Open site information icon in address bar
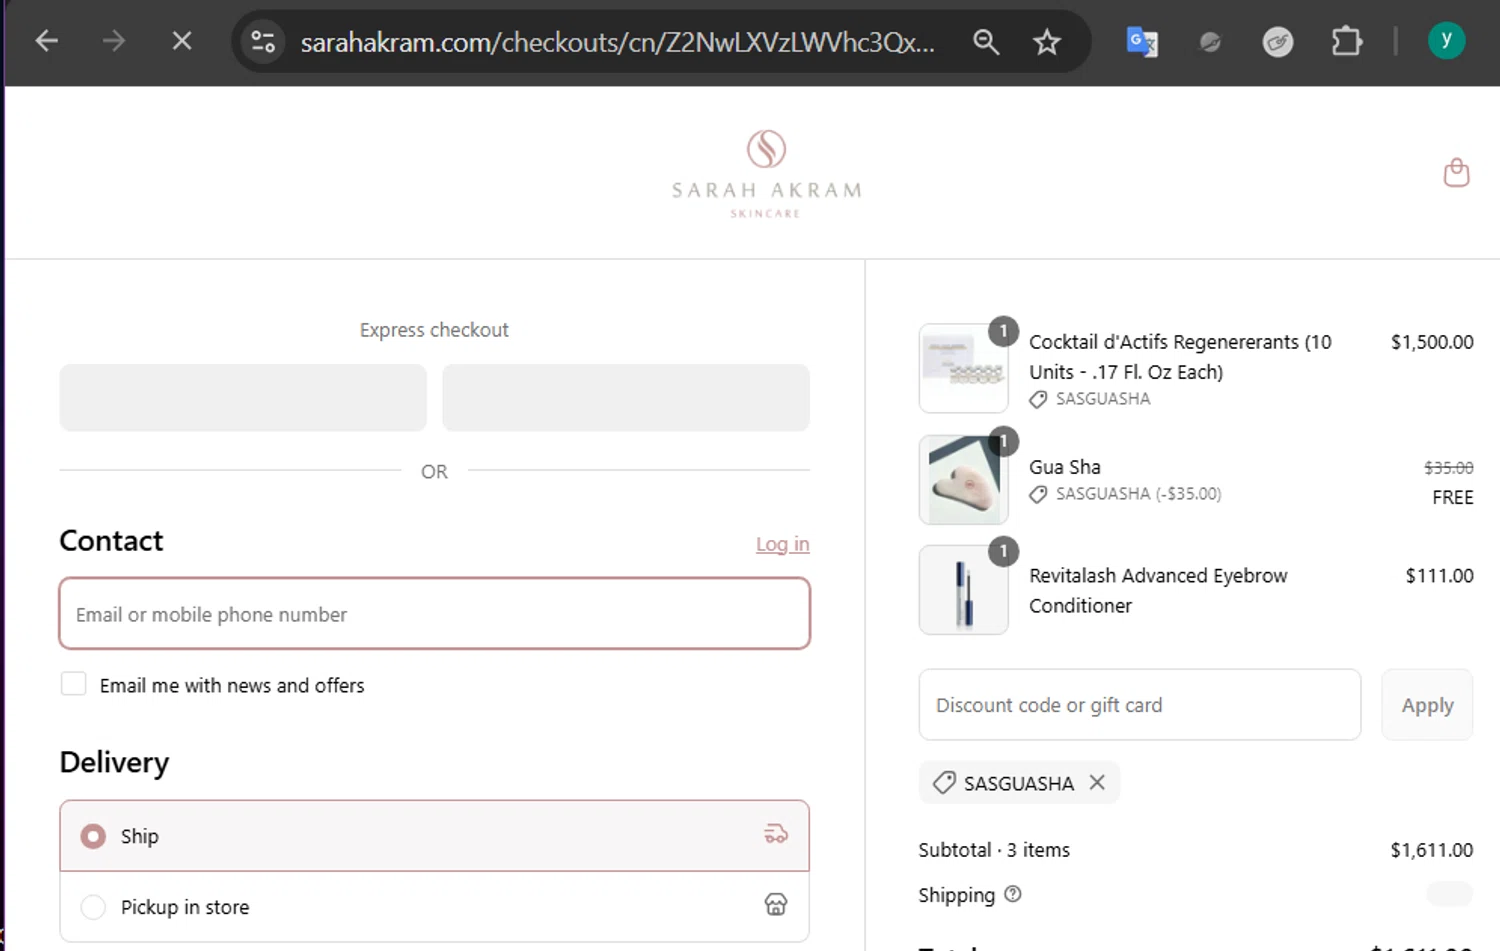Screen dimensions: 1500x951 [263, 42]
